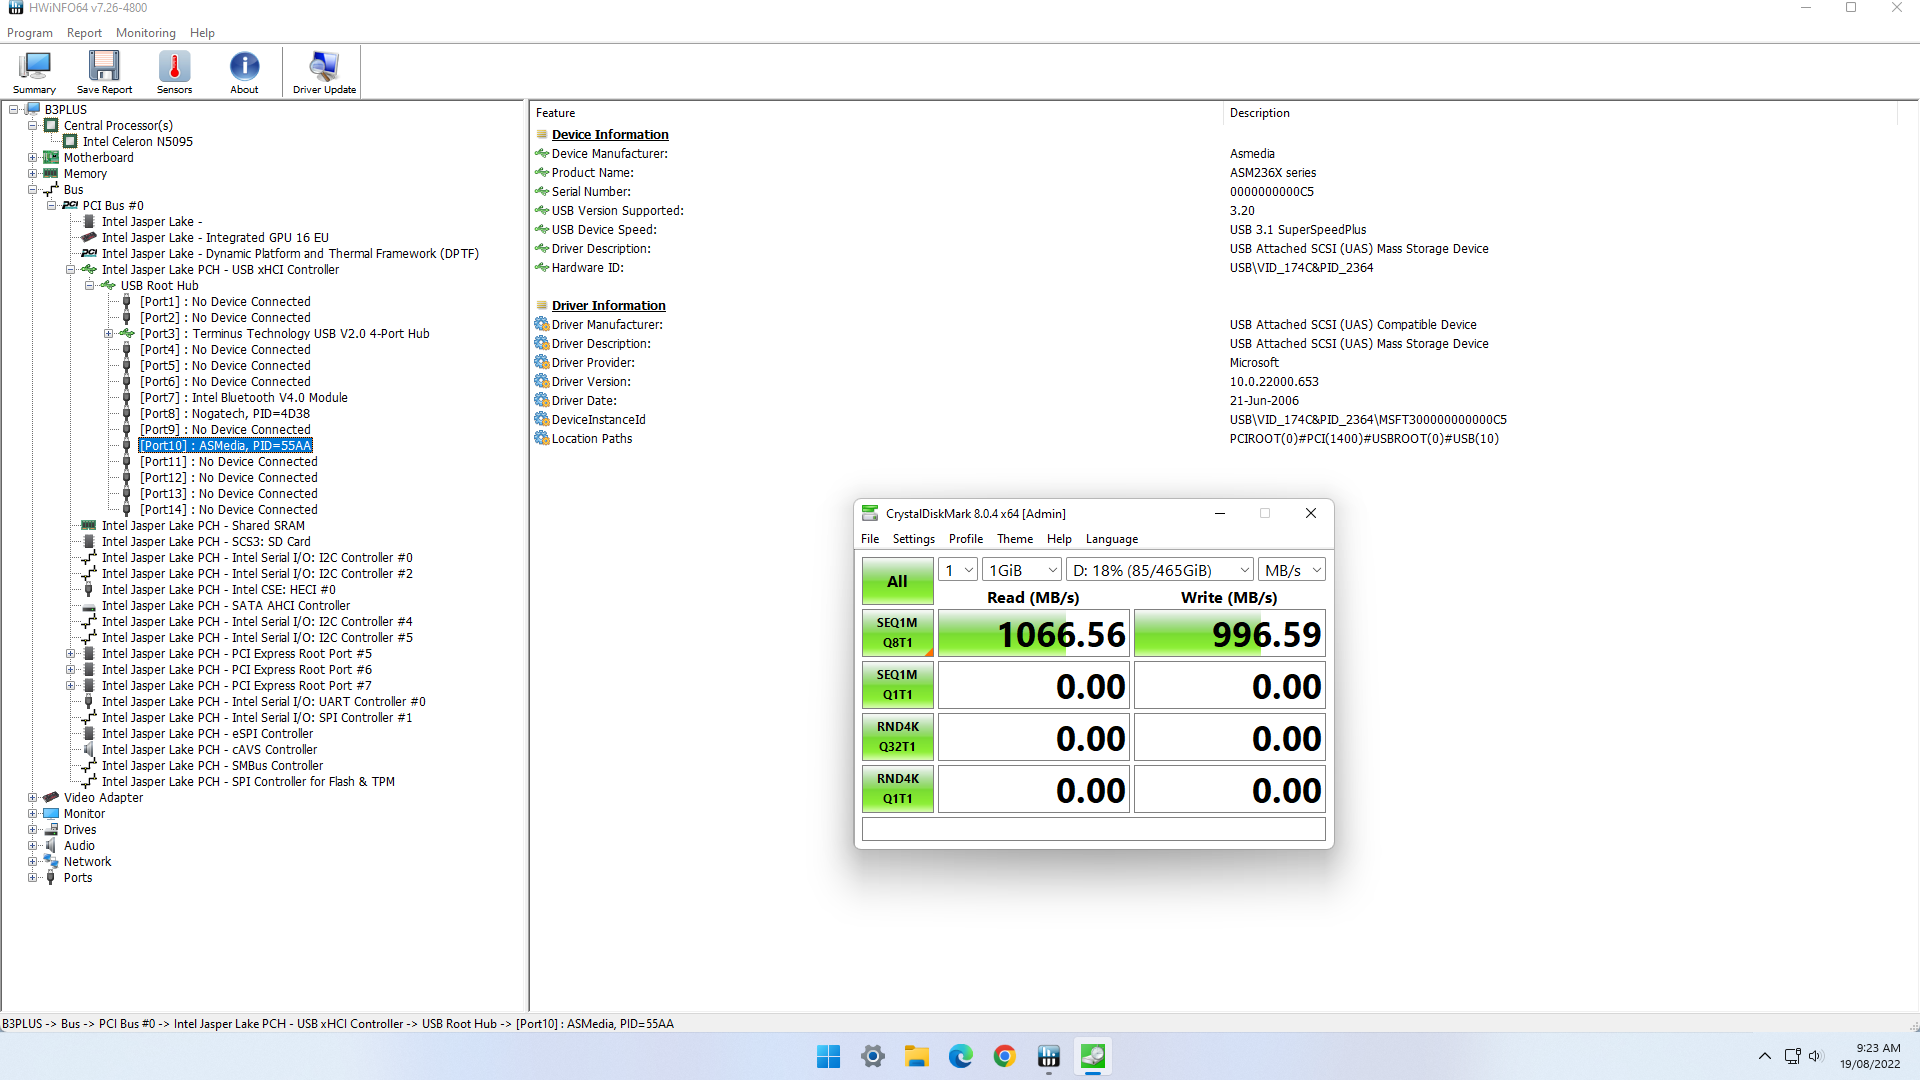Click the Network tree node icon

pyautogui.click(x=51, y=861)
